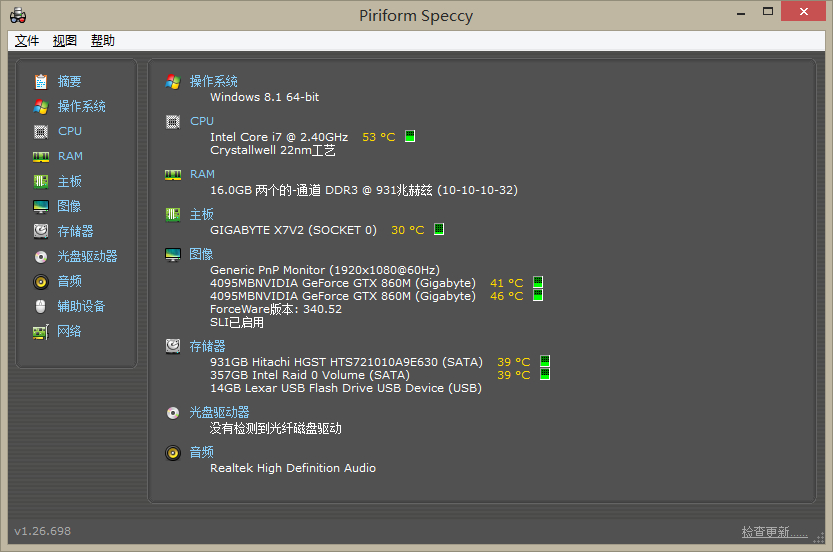Image resolution: width=833 pixels, height=552 pixels.
Task: Click the Windows flag icon in summary pane
Action: pyautogui.click(x=173, y=82)
